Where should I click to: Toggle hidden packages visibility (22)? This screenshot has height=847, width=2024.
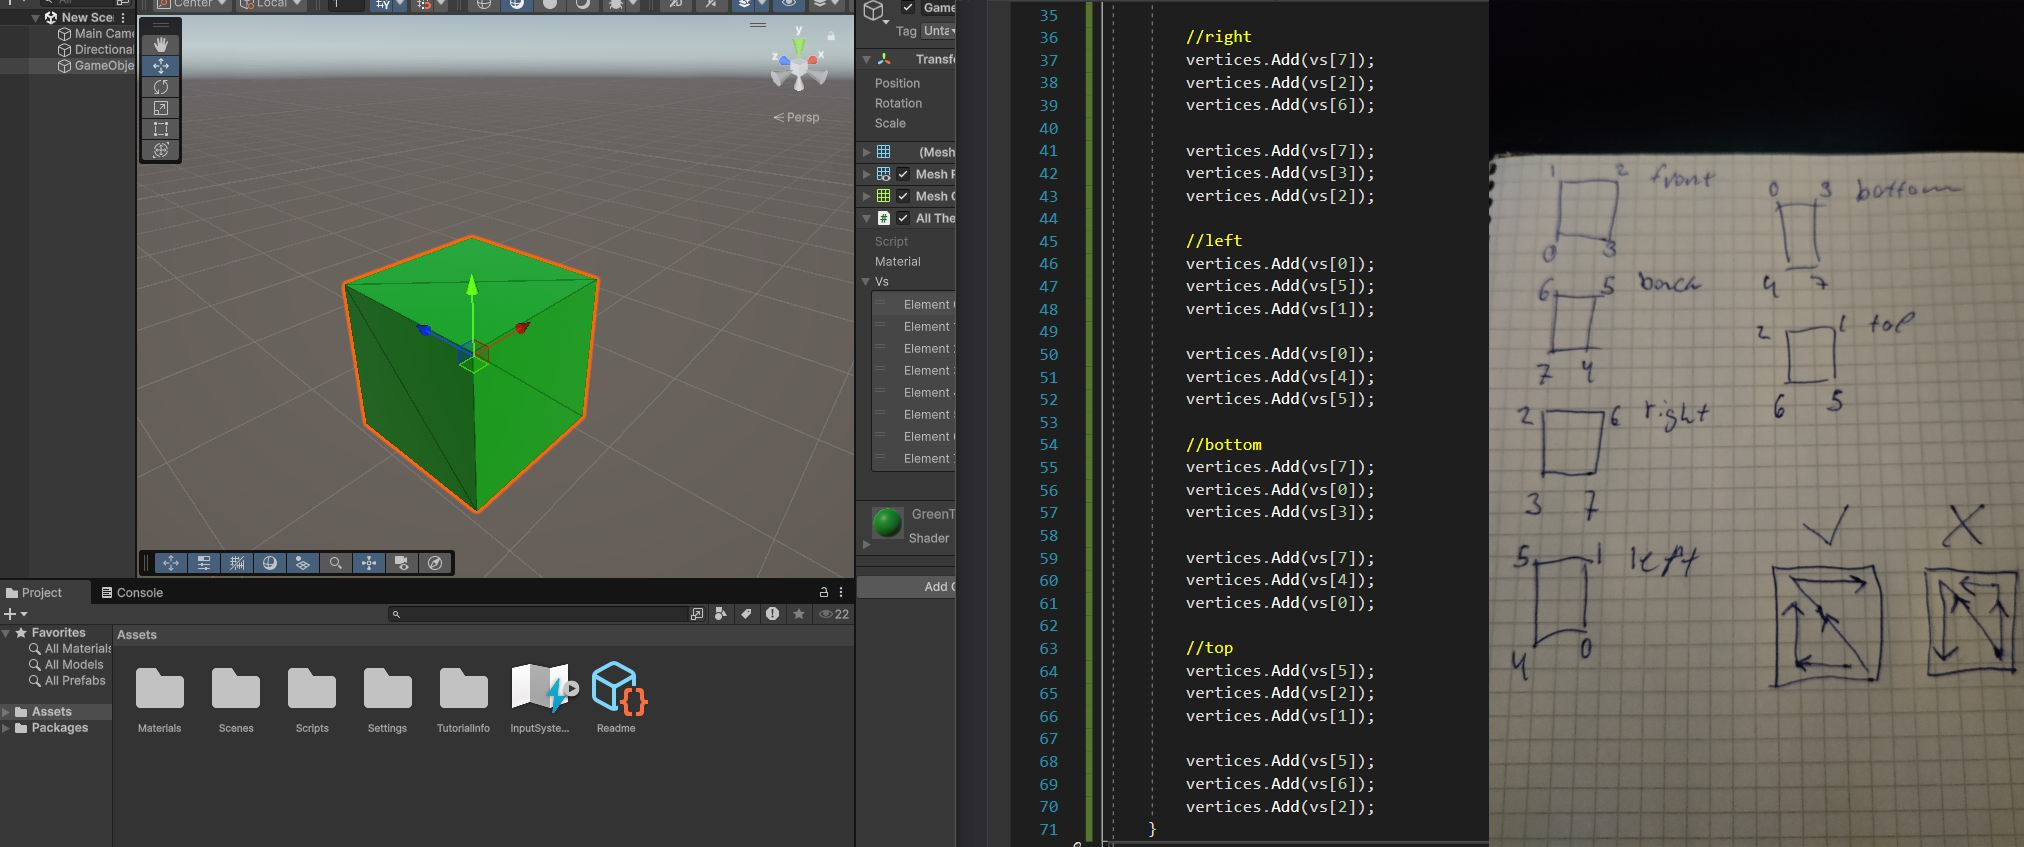point(834,614)
